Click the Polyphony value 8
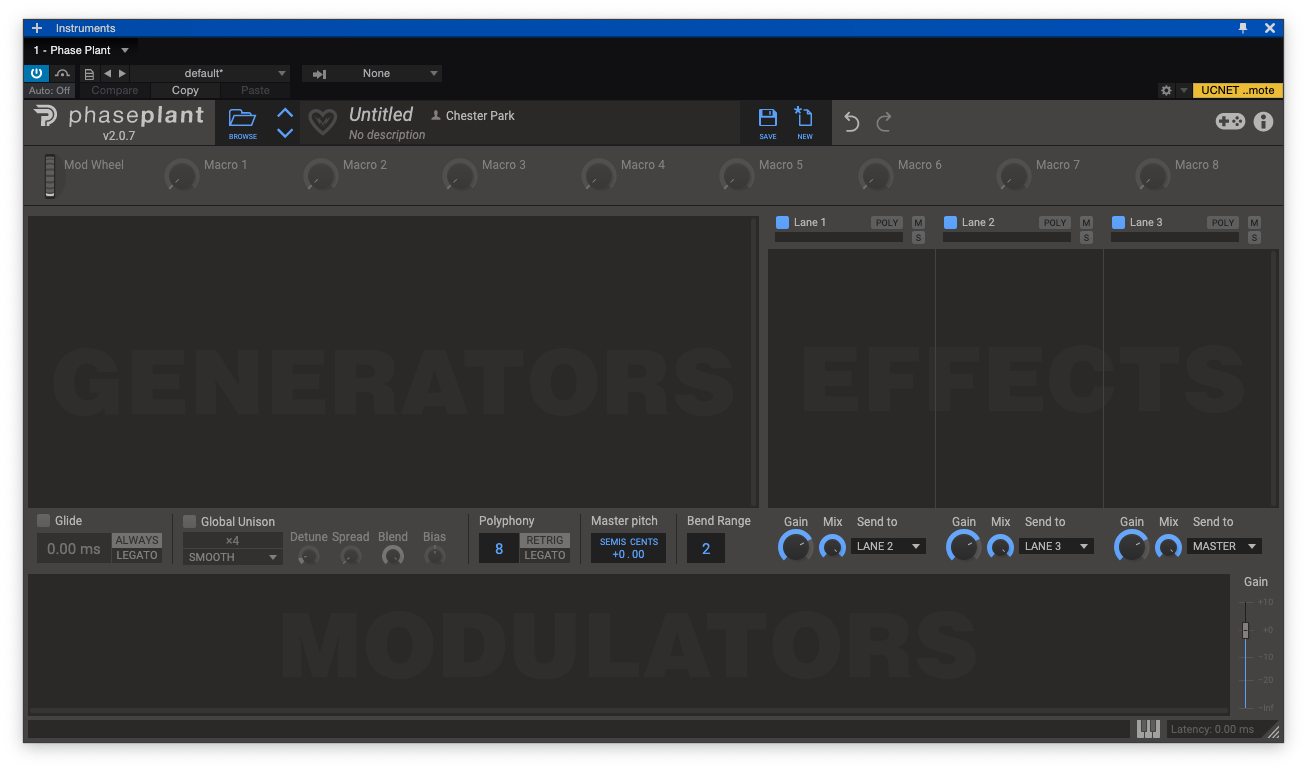The image size is (1307, 770). pos(499,548)
